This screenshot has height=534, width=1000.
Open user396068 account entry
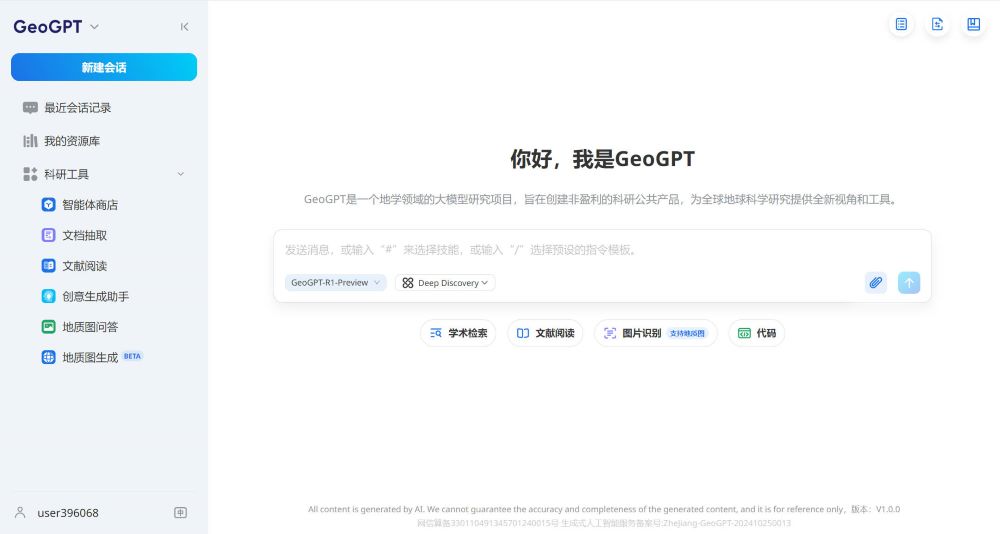point(68,513)
